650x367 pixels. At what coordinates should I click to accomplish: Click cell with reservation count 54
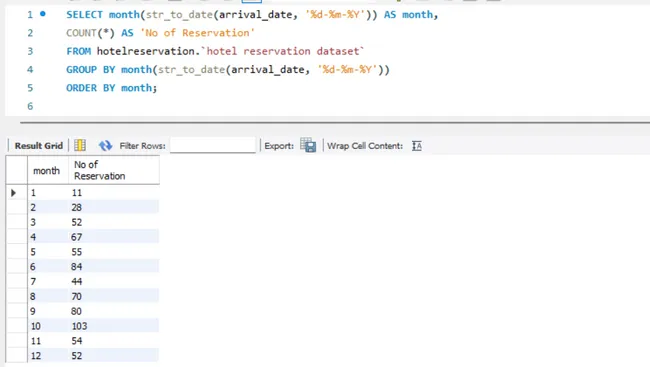coord(114,341)
